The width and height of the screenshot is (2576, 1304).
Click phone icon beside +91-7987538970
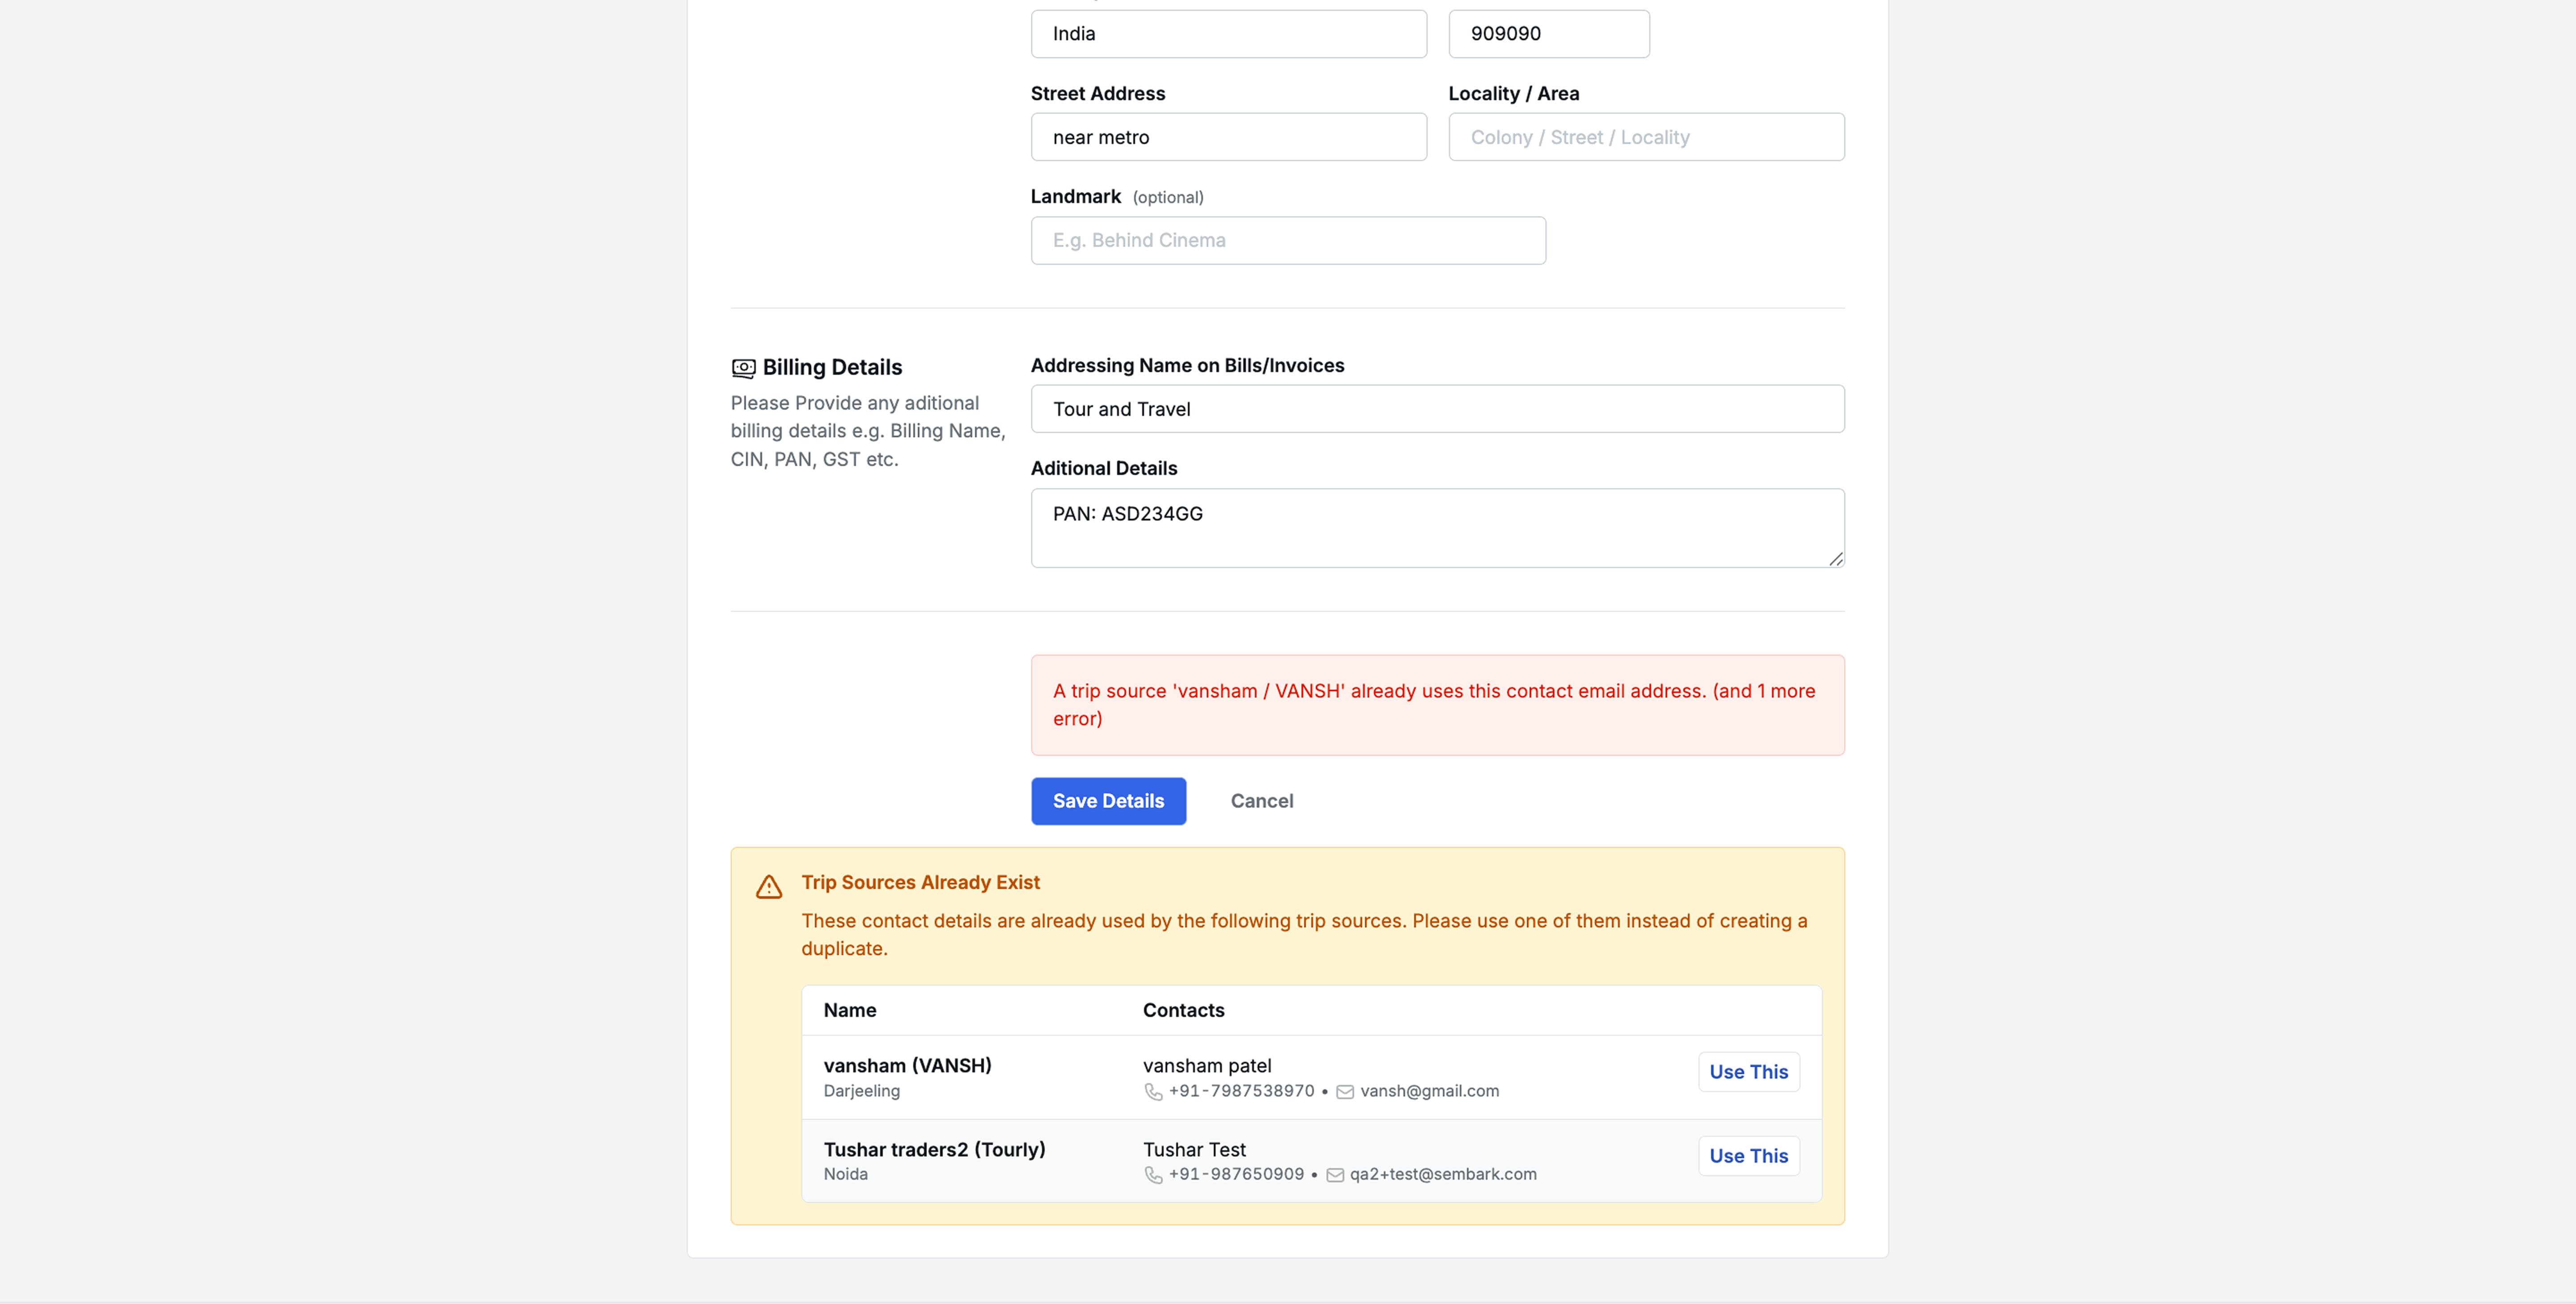(1153, 1092)
